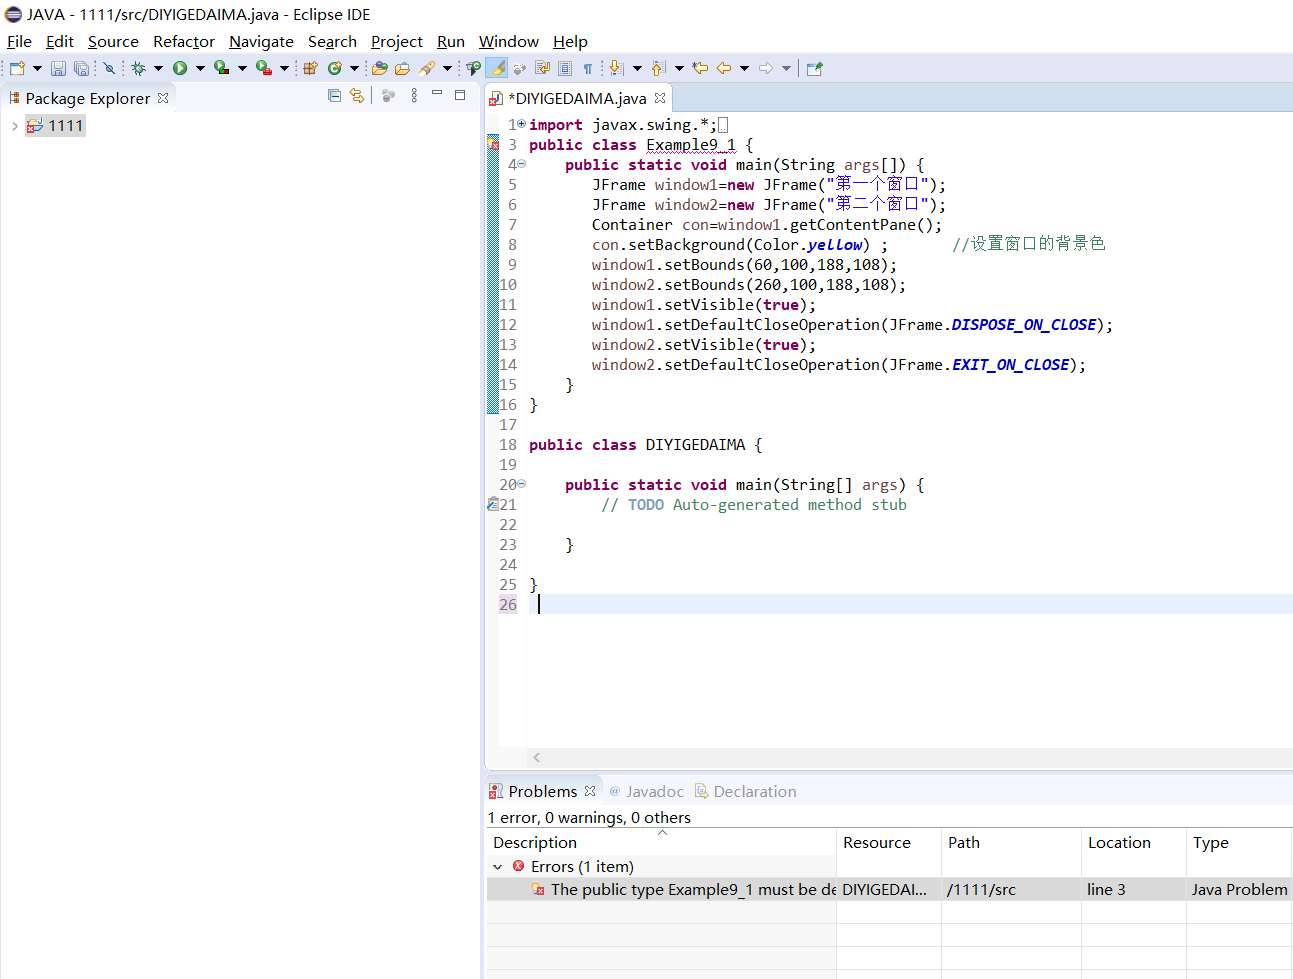Click the New file toolbar icon
Viewport: 1293px width, 979px height.
[x=17, y=68]
